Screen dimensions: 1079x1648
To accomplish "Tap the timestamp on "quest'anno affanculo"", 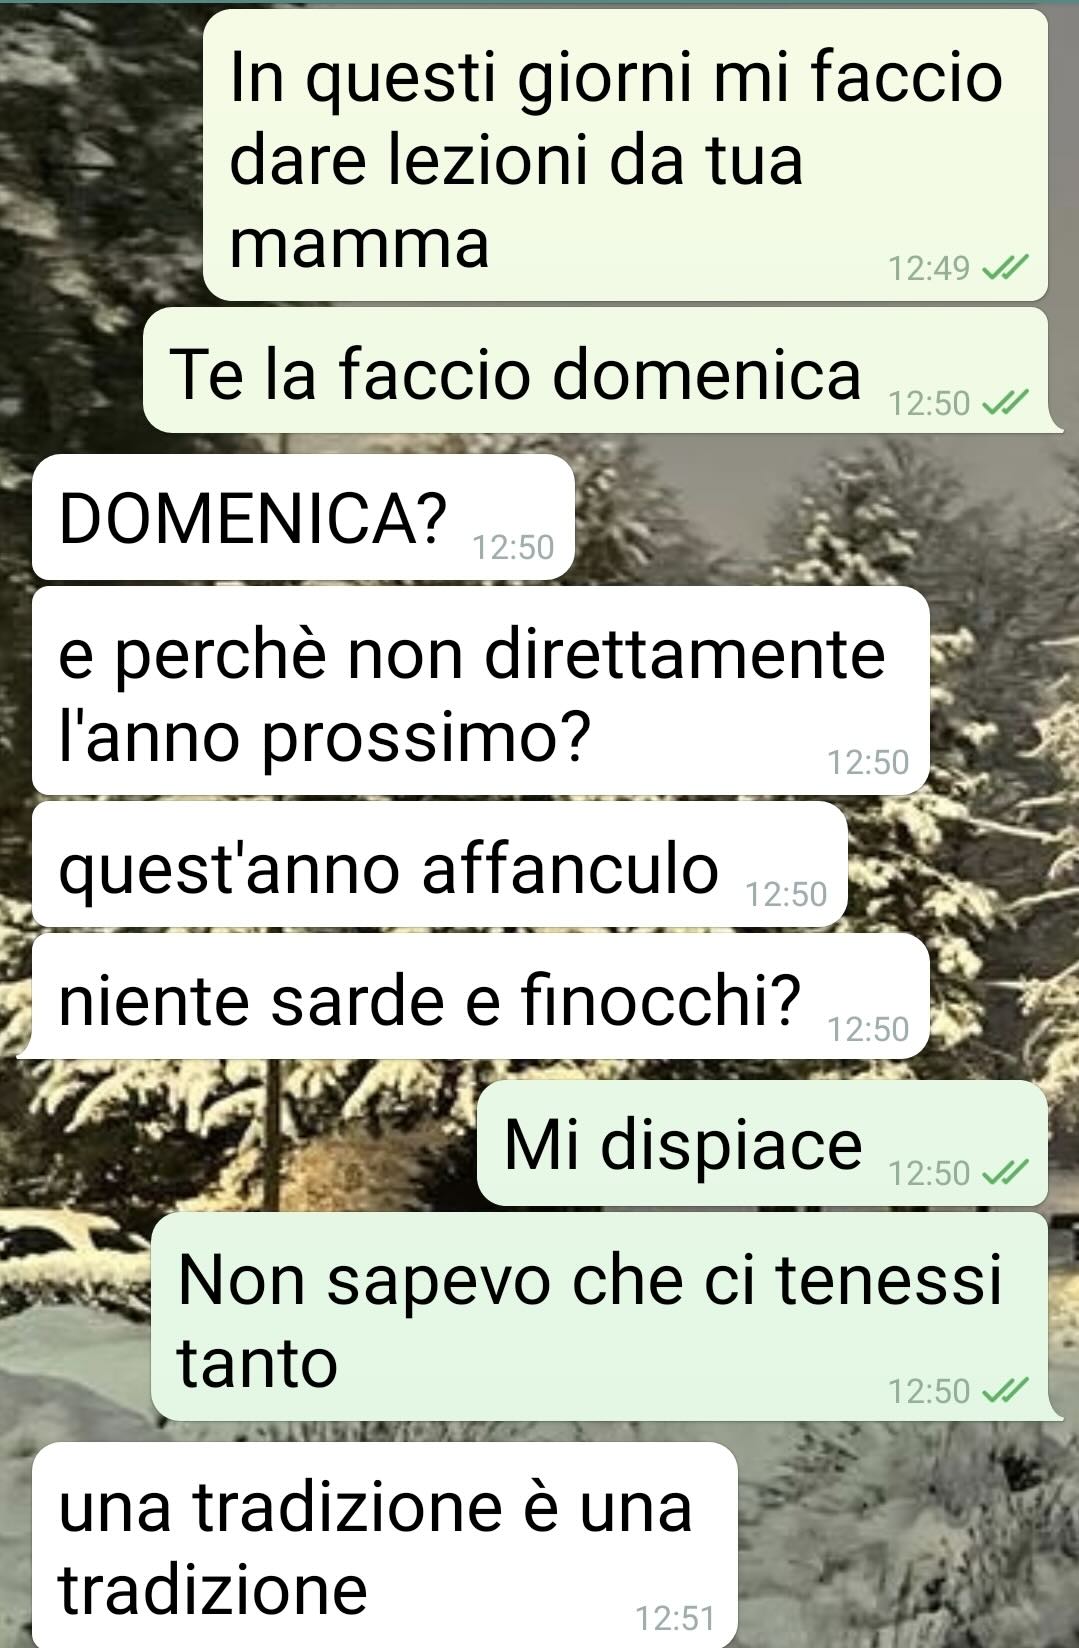I will click(786, 894).
